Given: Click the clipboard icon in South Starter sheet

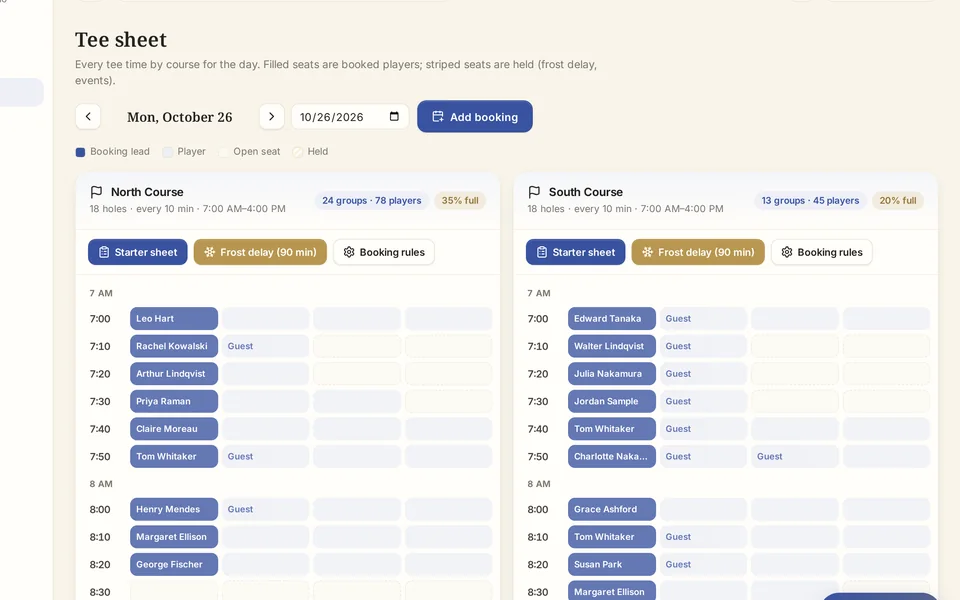Looking at the screenshot, I should (x=542, y=252).
